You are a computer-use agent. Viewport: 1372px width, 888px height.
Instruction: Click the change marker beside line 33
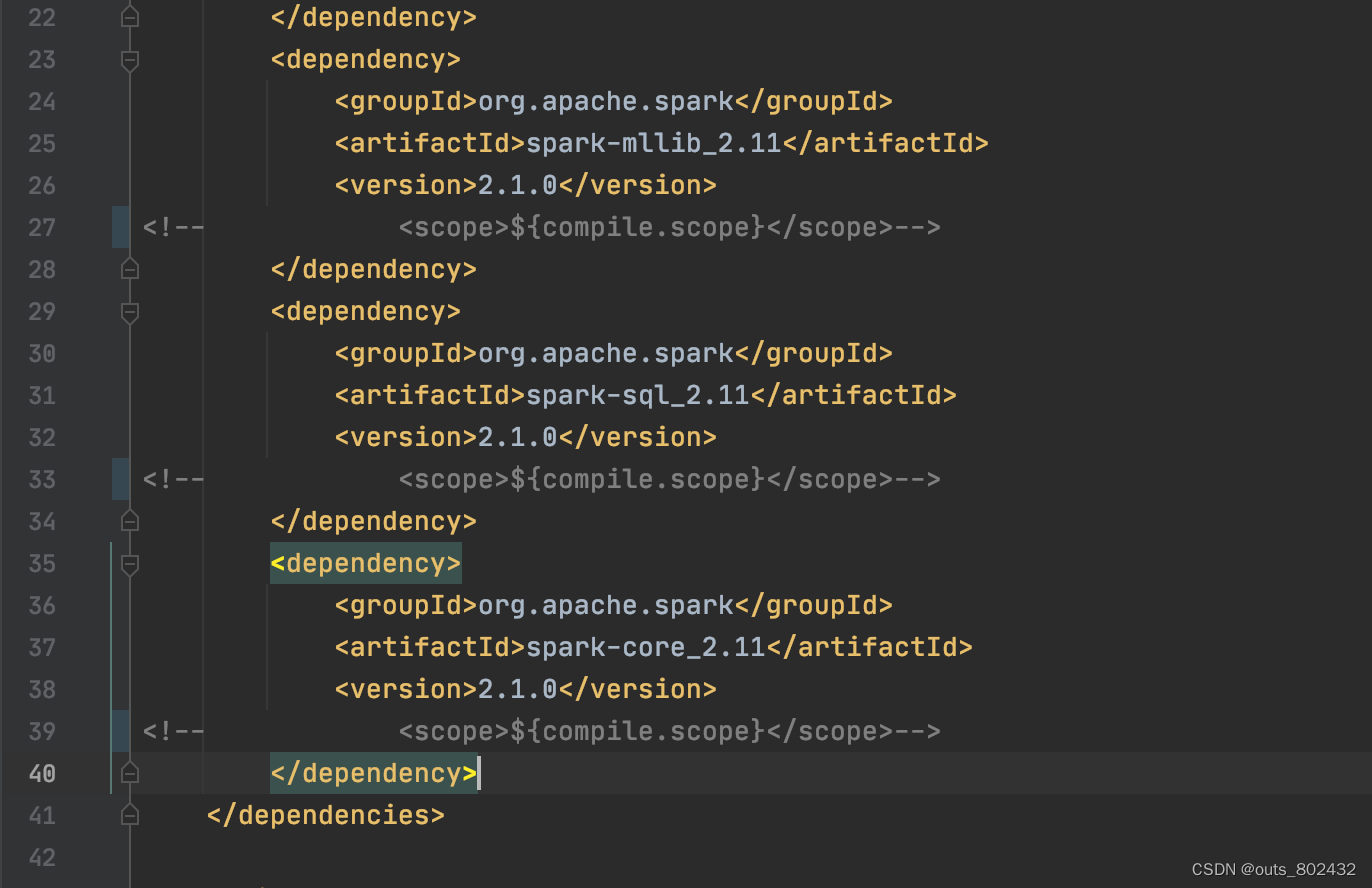[118, 479]
